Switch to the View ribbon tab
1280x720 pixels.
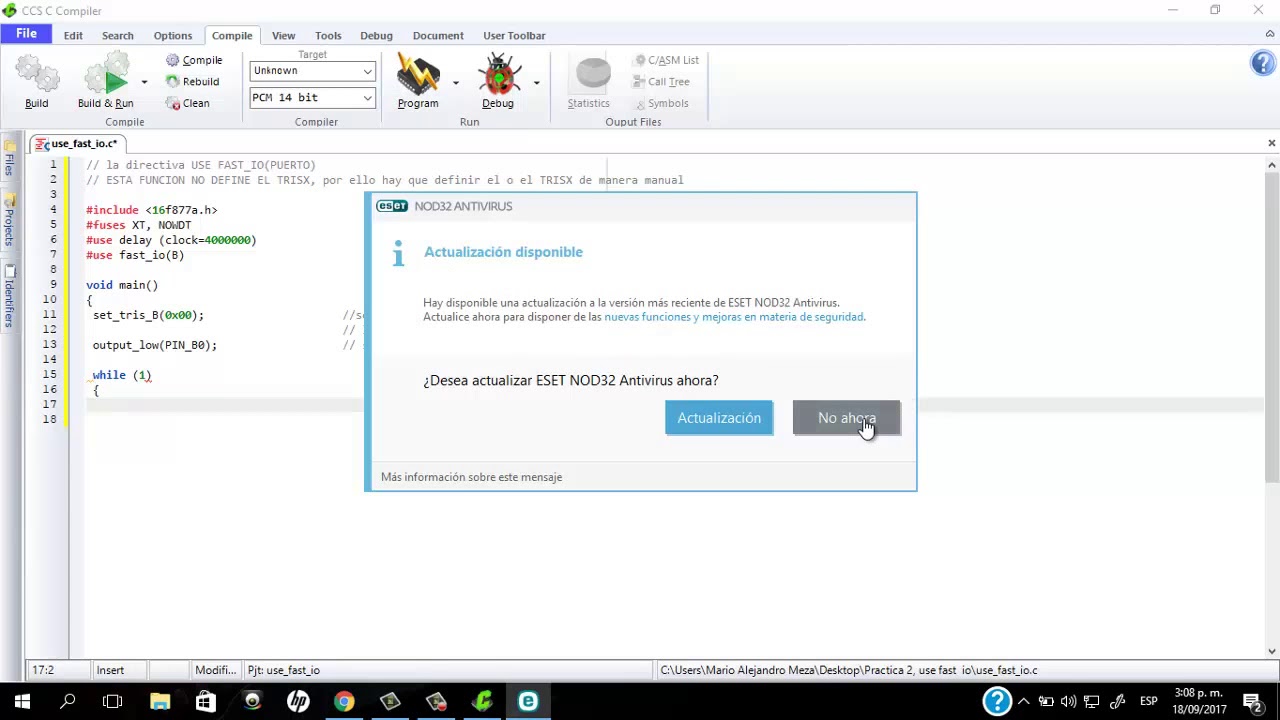(284, 36)
